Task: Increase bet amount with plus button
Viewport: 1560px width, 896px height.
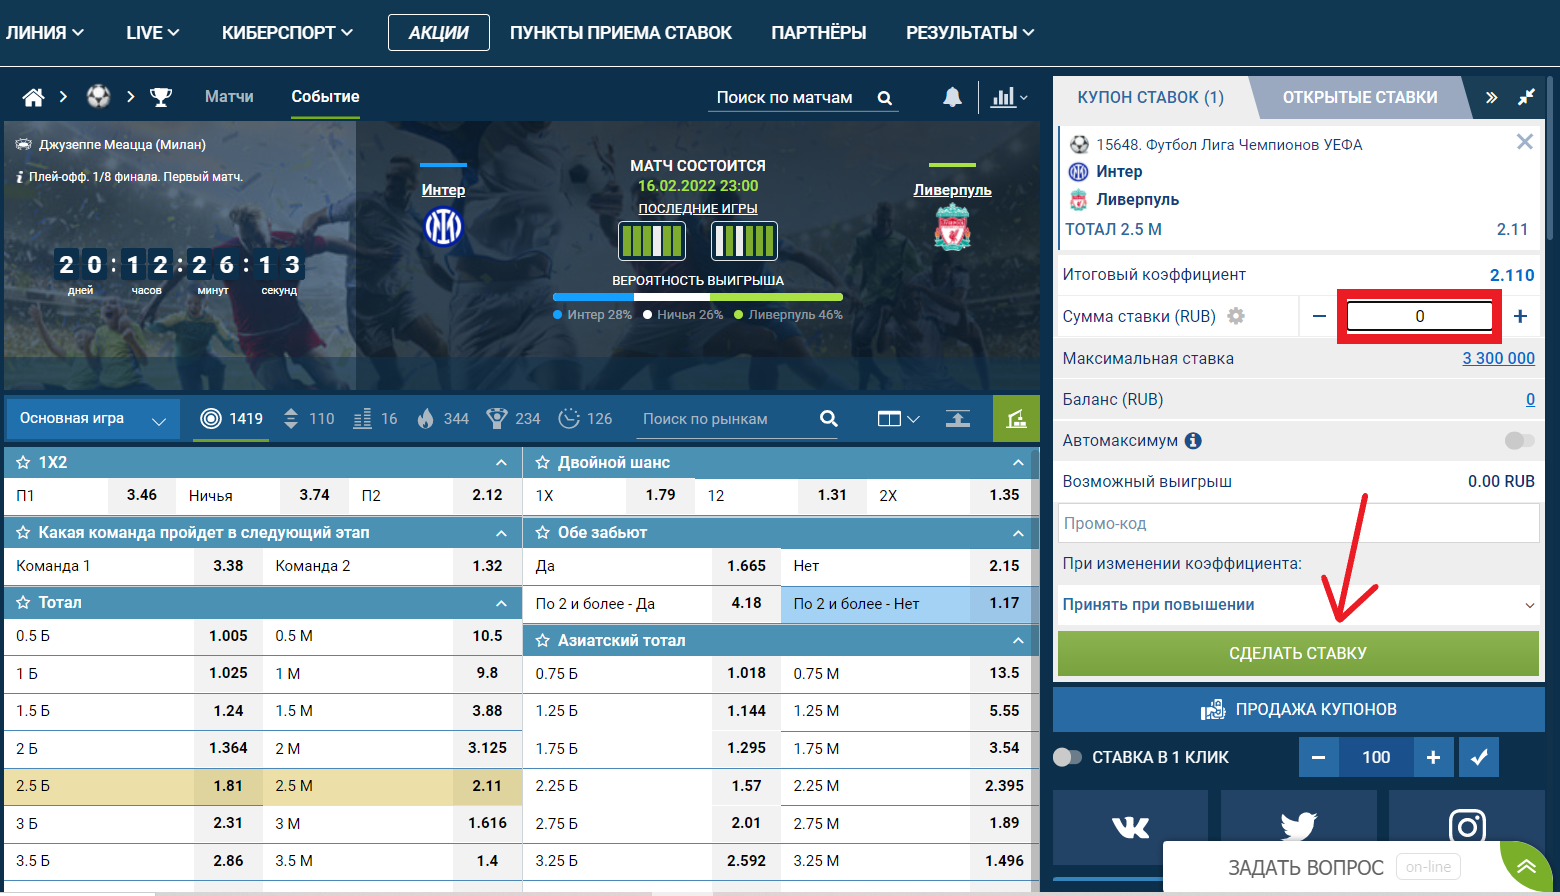Action: click(1520, 316)
